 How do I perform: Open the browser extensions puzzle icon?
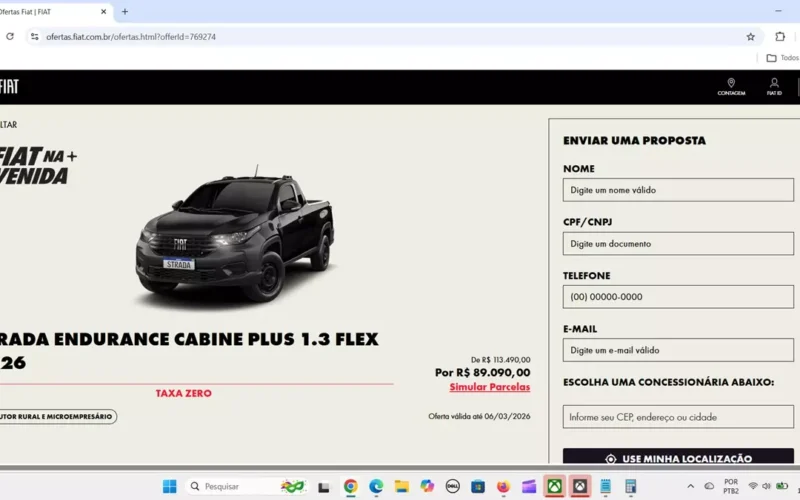780,37
